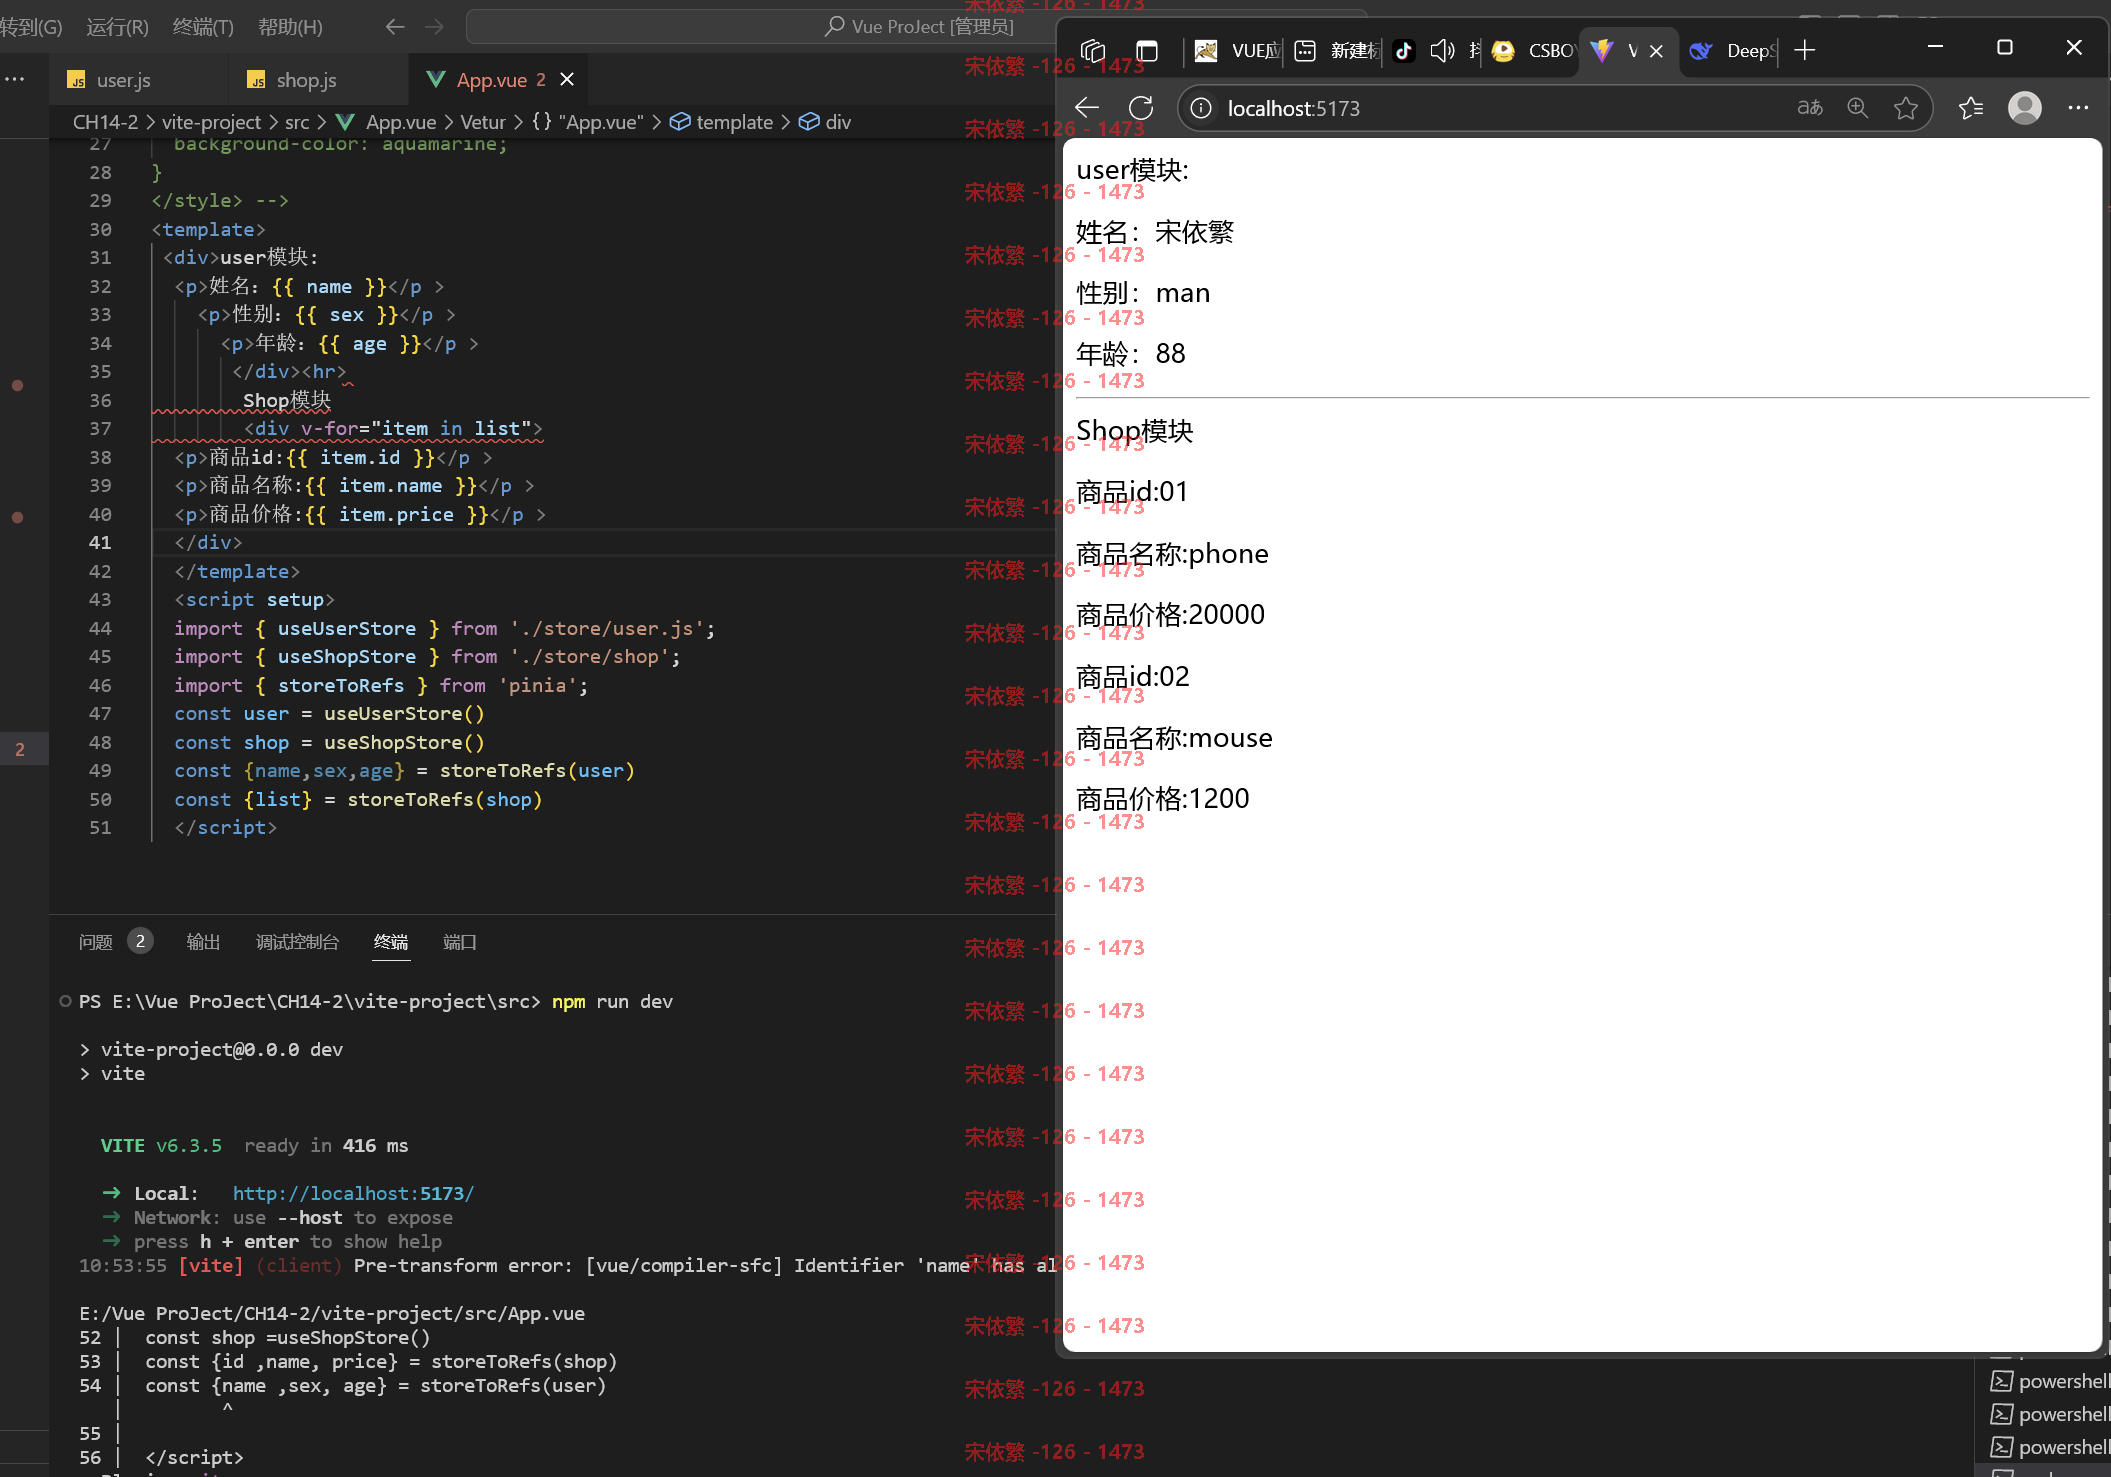Go back in the browser
Image resolution: width=2111 pixels, height=1477 pixels.
click(x=1087, y=107)
